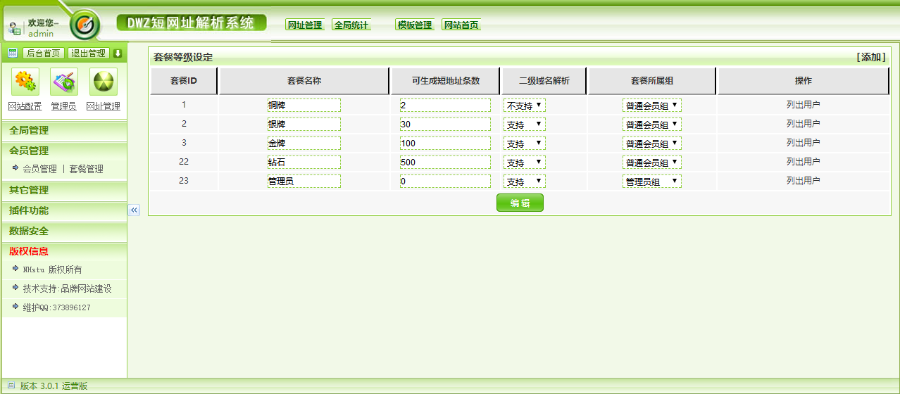Focus the package name field for ID 2
The width and height of the screenshot is (900, 394).
(x=304, y=124)
